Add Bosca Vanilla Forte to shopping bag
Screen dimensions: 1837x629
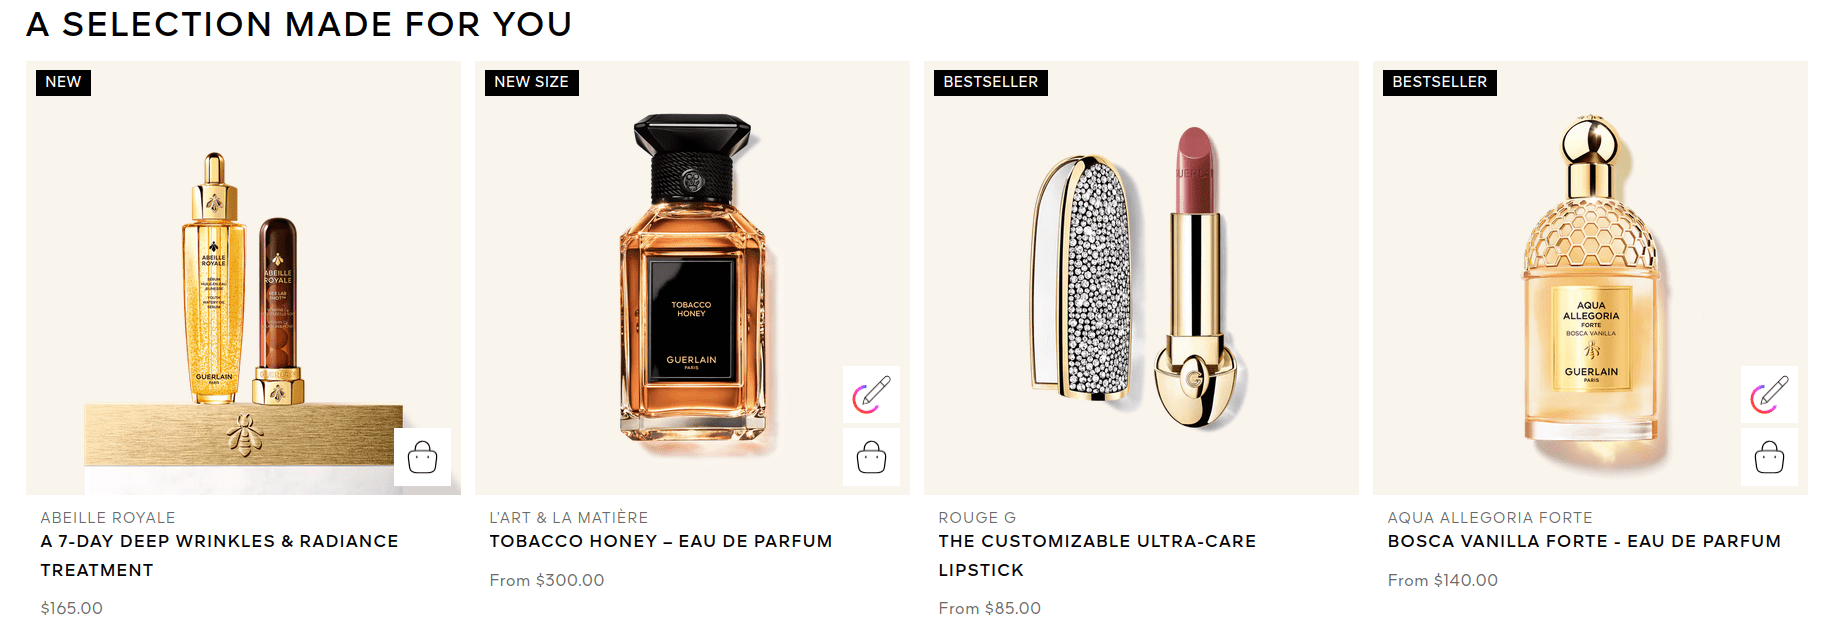(1769, 457)
